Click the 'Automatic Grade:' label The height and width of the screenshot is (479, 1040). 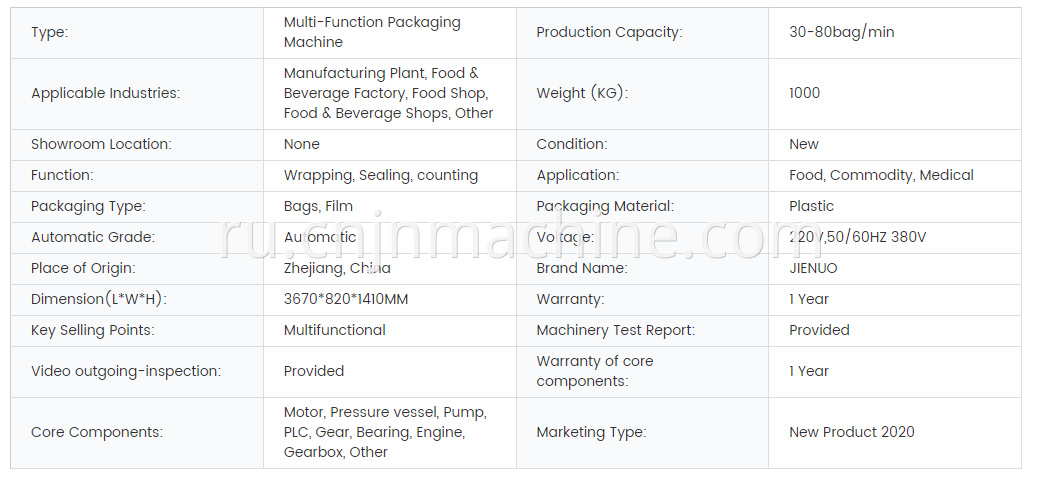[x=93, y=238]
